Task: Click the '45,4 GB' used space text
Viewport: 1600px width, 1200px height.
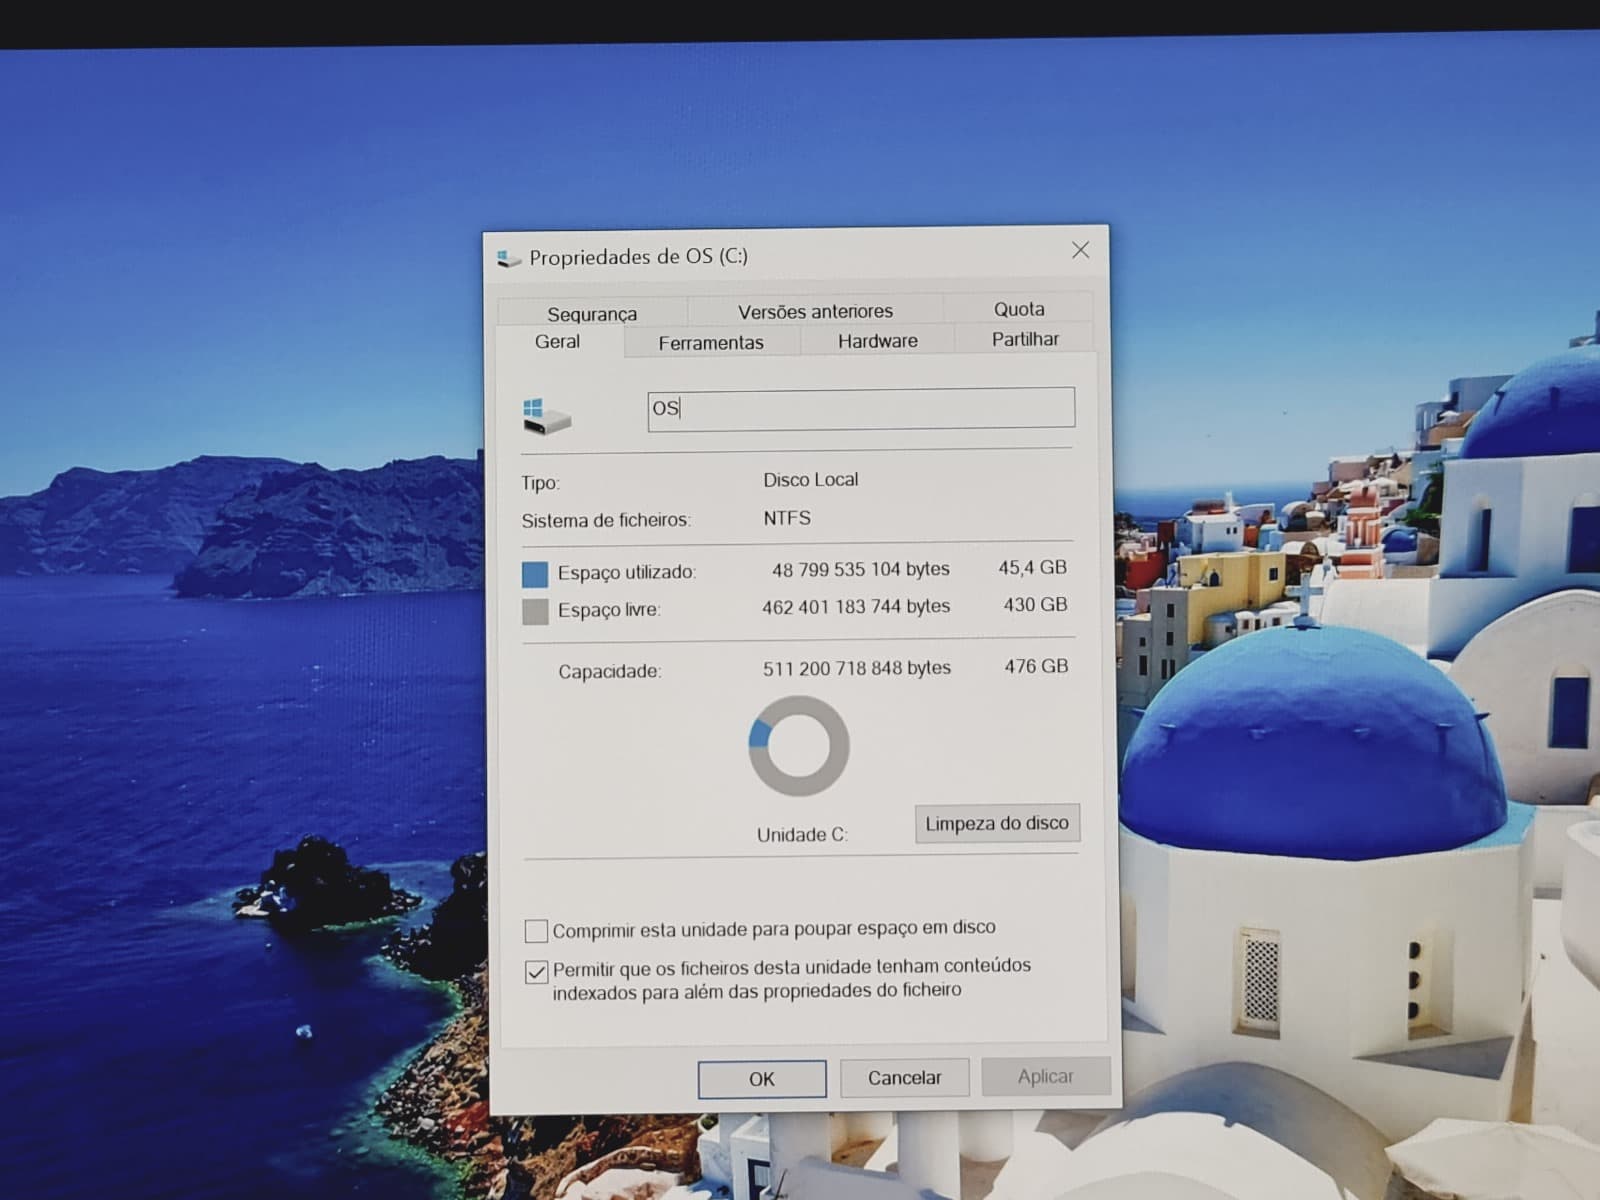Action: (x=1032, y=568)
